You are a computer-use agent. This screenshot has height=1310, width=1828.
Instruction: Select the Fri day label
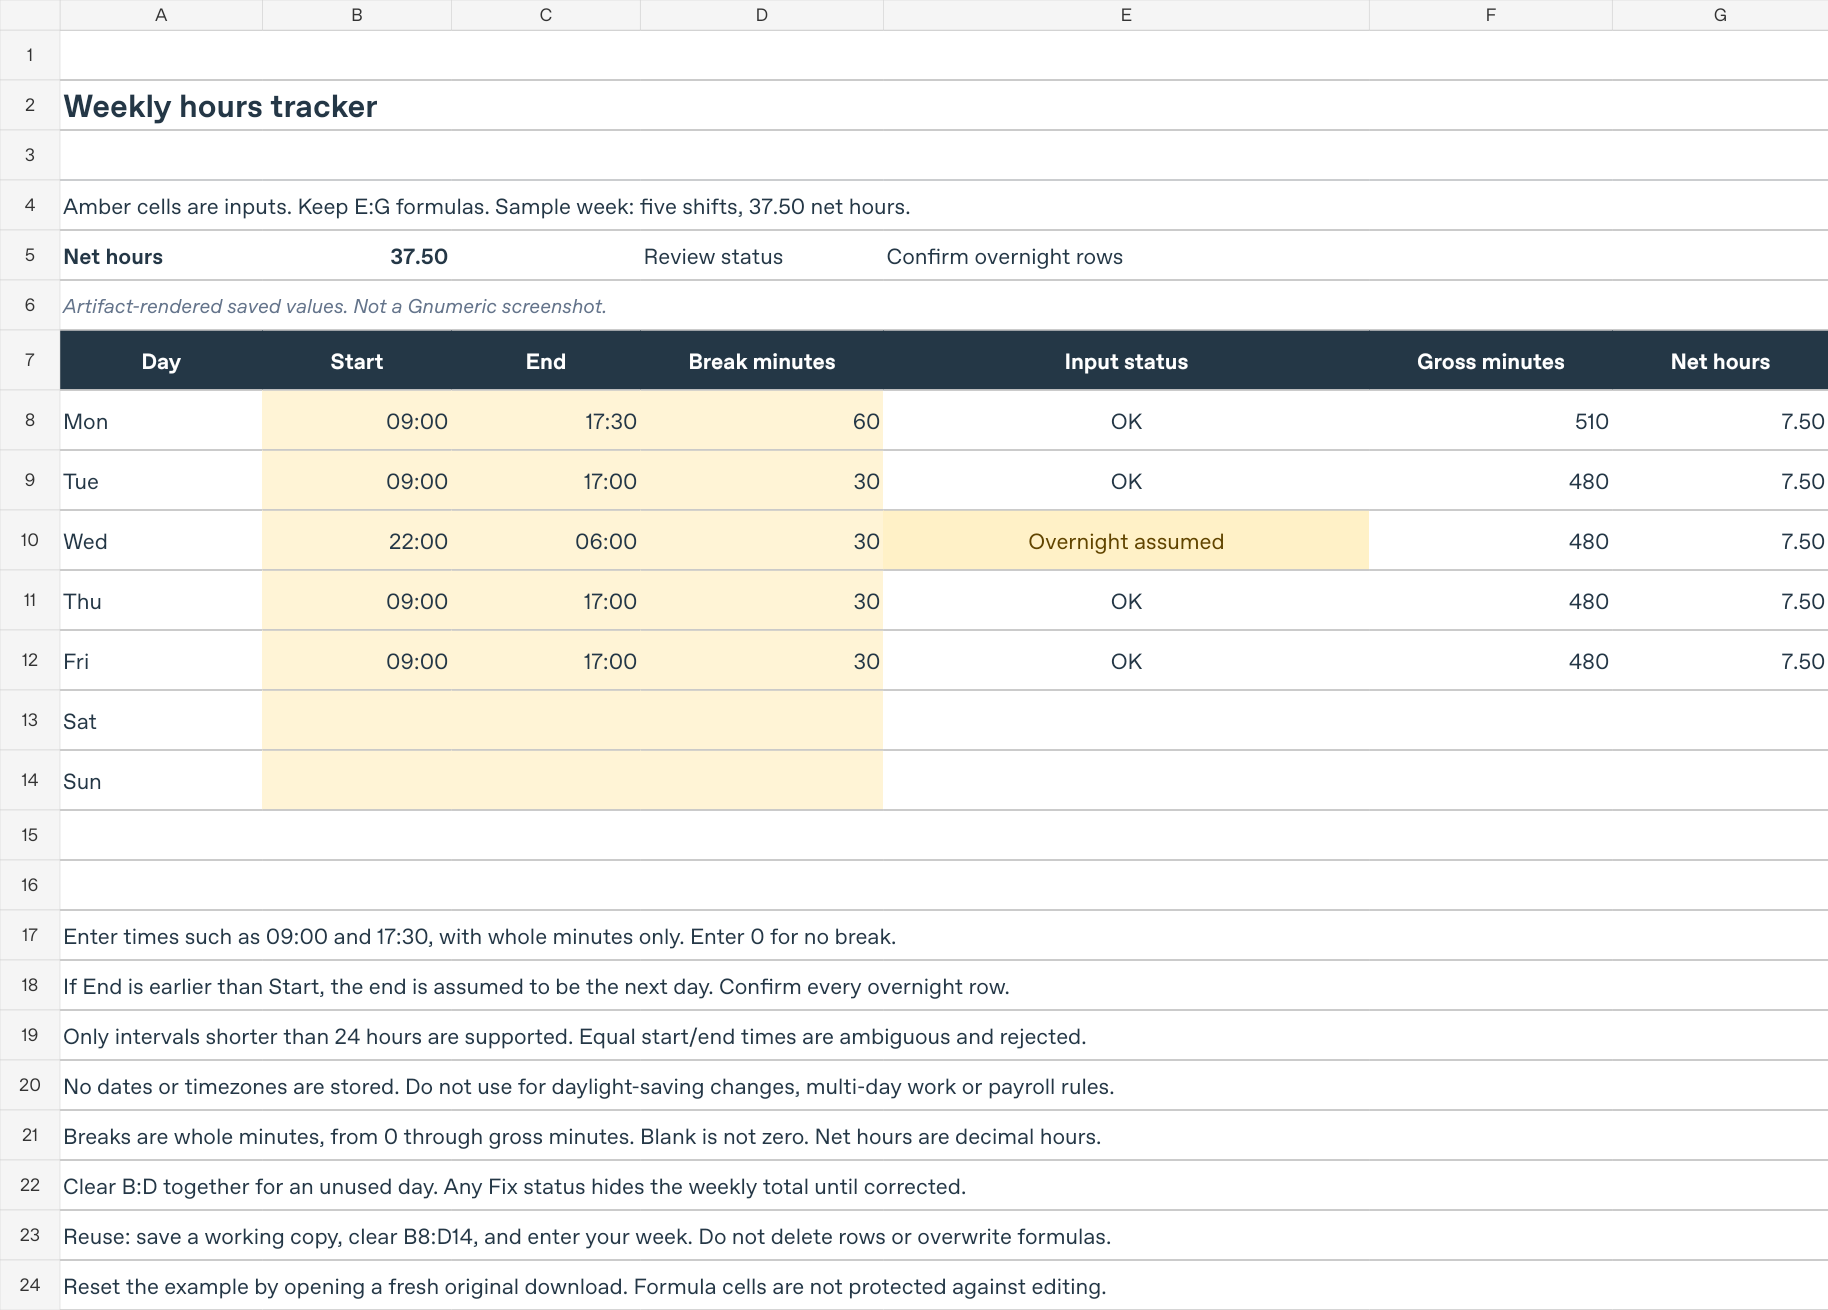(76, 661)
